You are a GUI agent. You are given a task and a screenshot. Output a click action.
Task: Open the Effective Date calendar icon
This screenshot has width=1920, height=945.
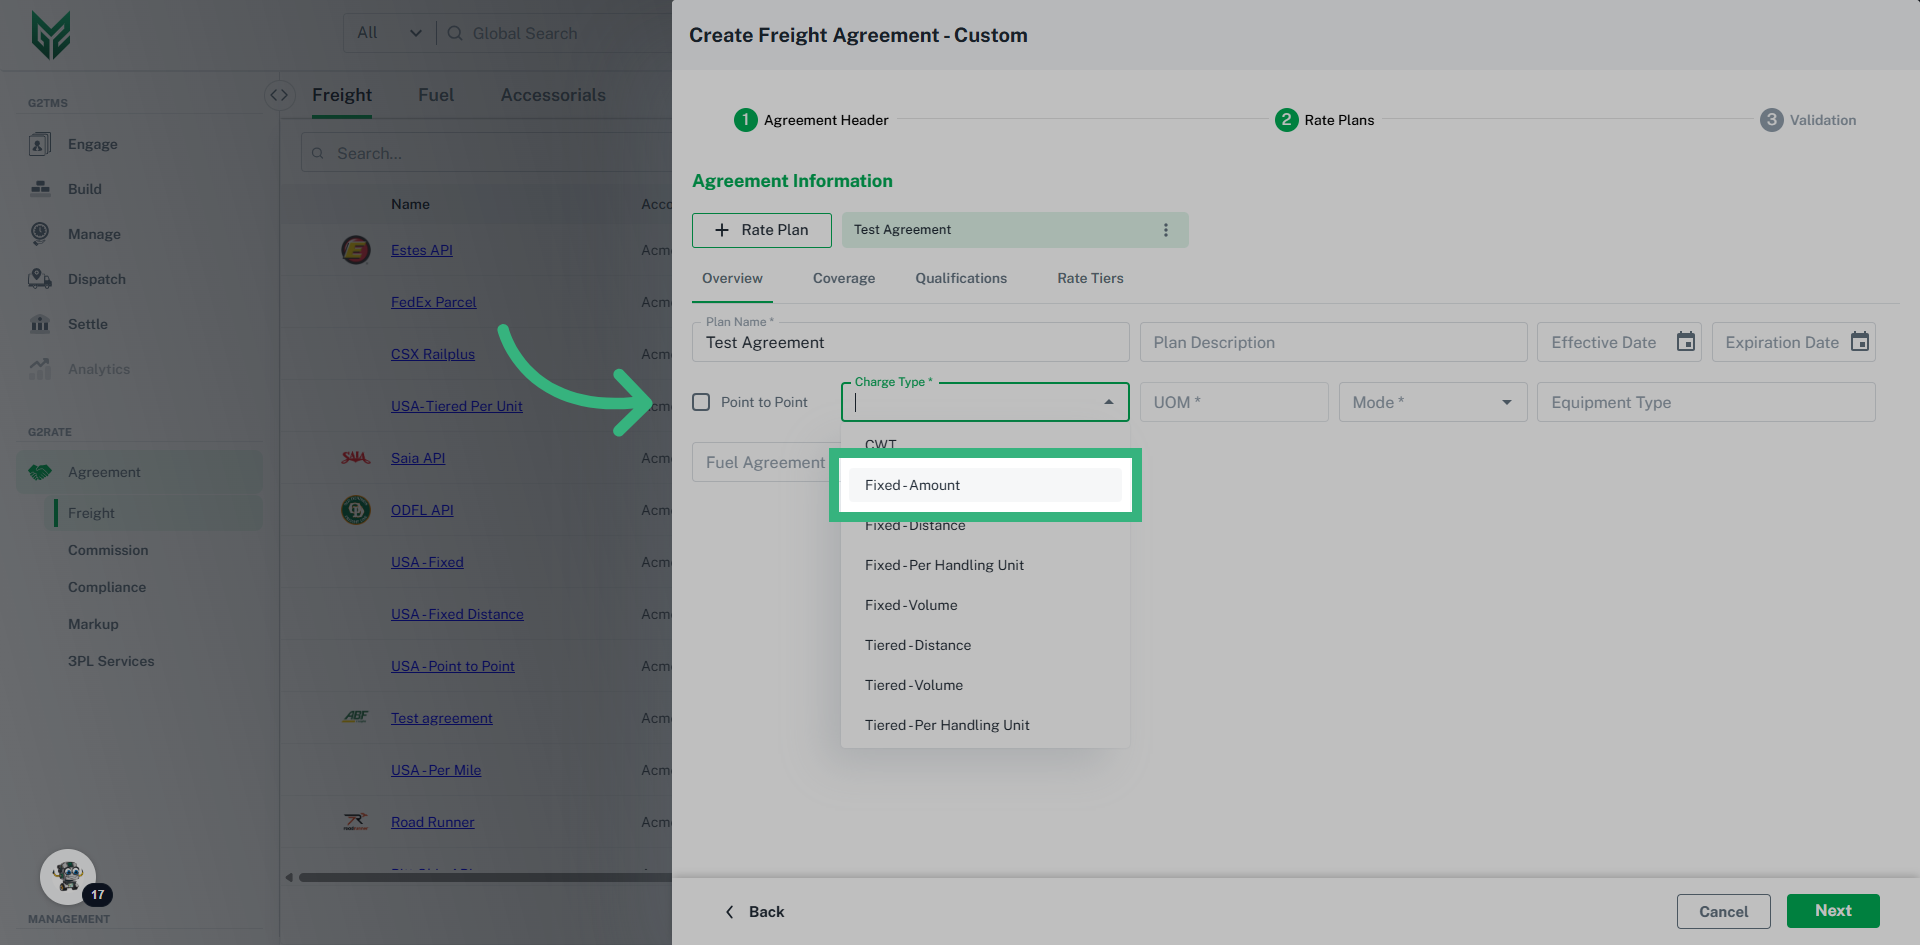pos(1686,342)
